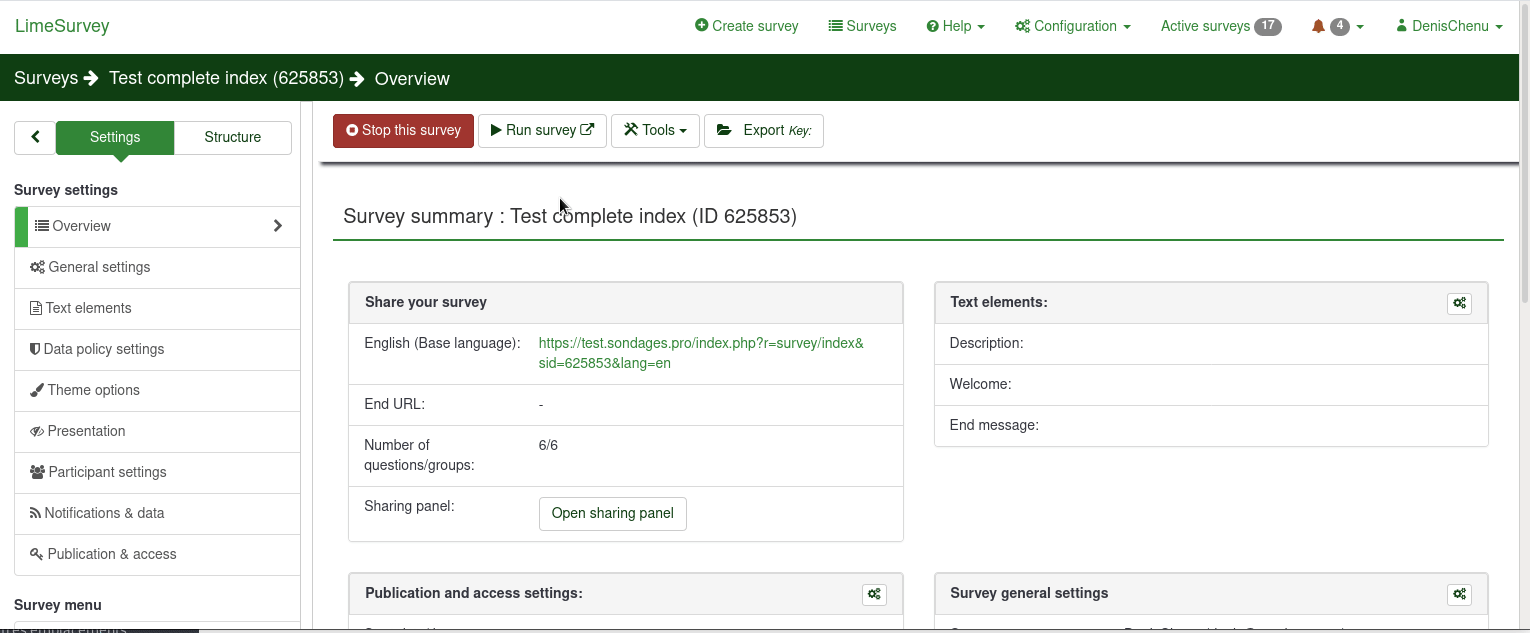Open the Configuration dropdown menu

1072,27
